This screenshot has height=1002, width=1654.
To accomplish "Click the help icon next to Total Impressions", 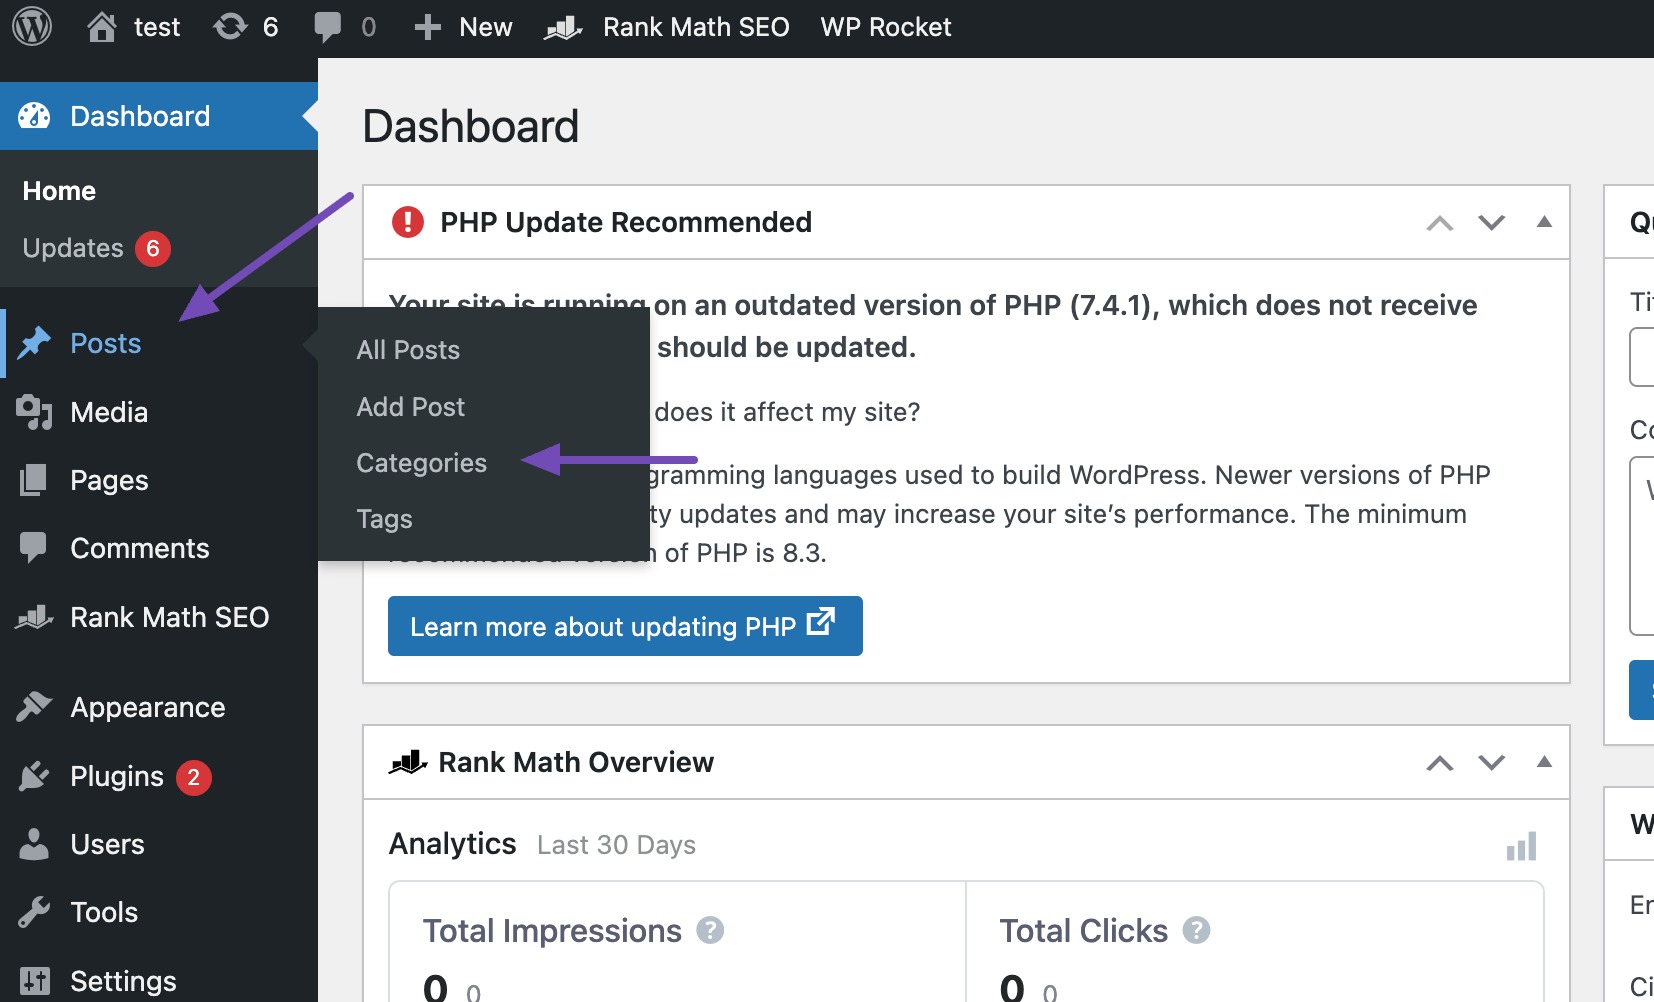I will pyautogui.click(x=710, y=930).
